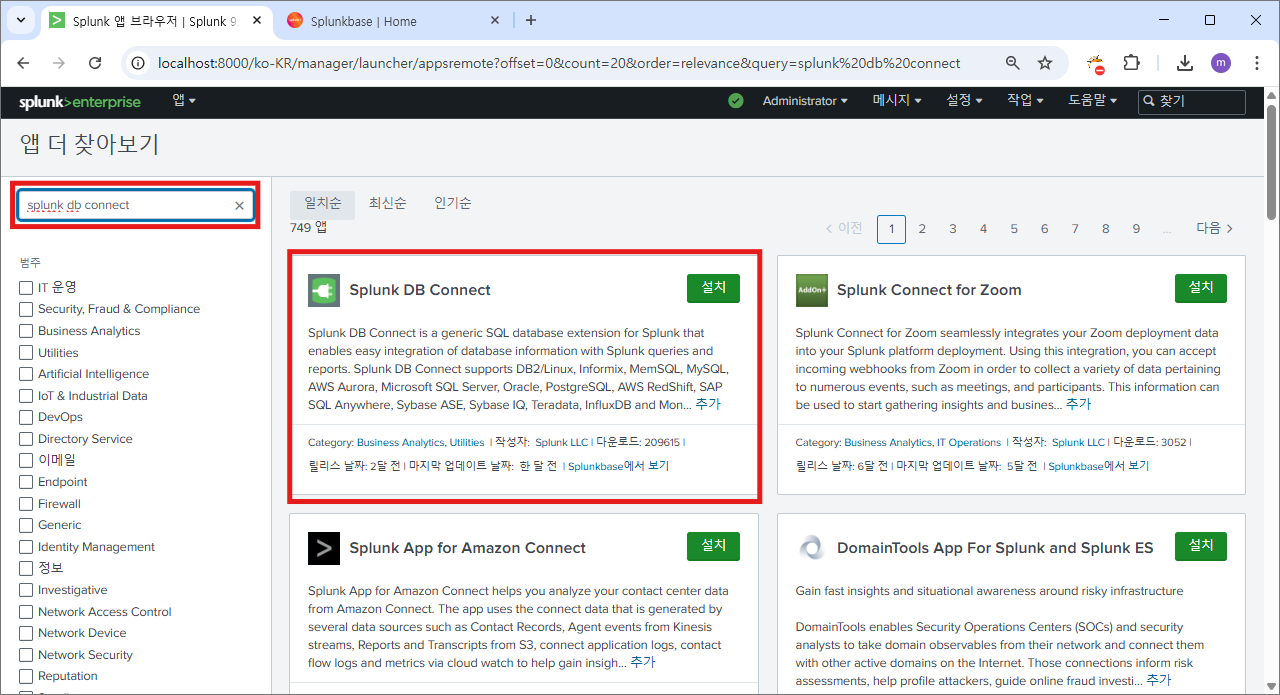The image size is (1280, 695).
Task: Click the green health status check icon
Action: pos(736,101)
